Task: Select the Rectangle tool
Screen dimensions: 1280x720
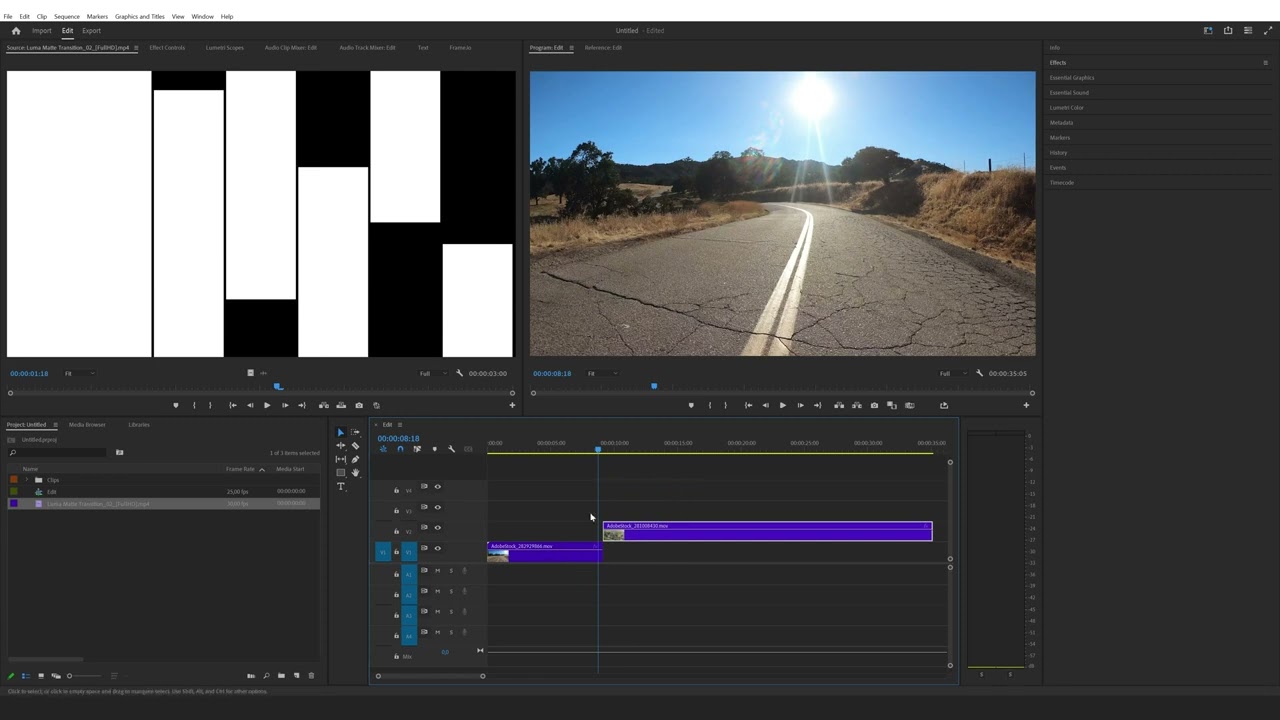Action: pos(340,472)
